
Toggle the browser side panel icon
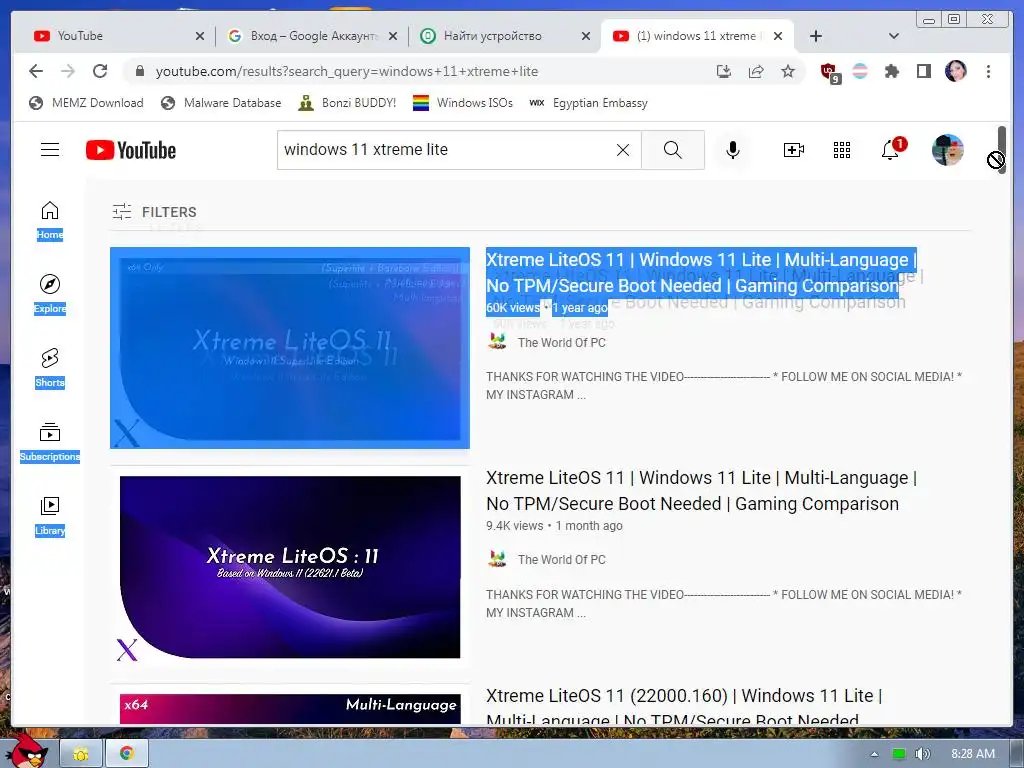[x=923, y=71]
